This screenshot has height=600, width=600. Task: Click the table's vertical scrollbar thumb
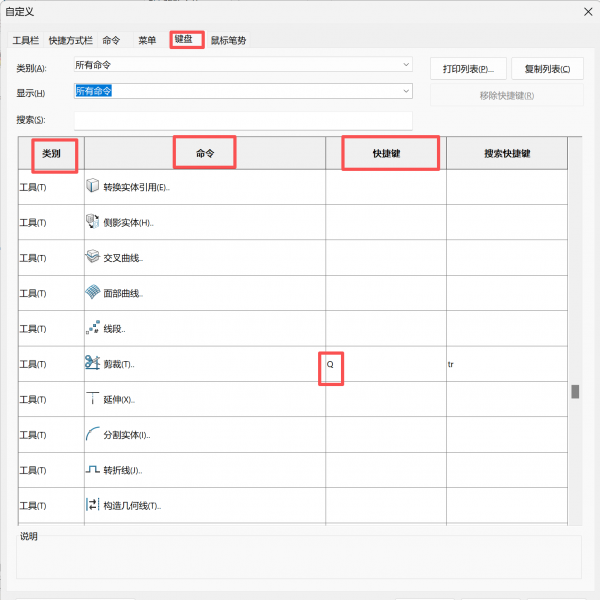[575, 391]
